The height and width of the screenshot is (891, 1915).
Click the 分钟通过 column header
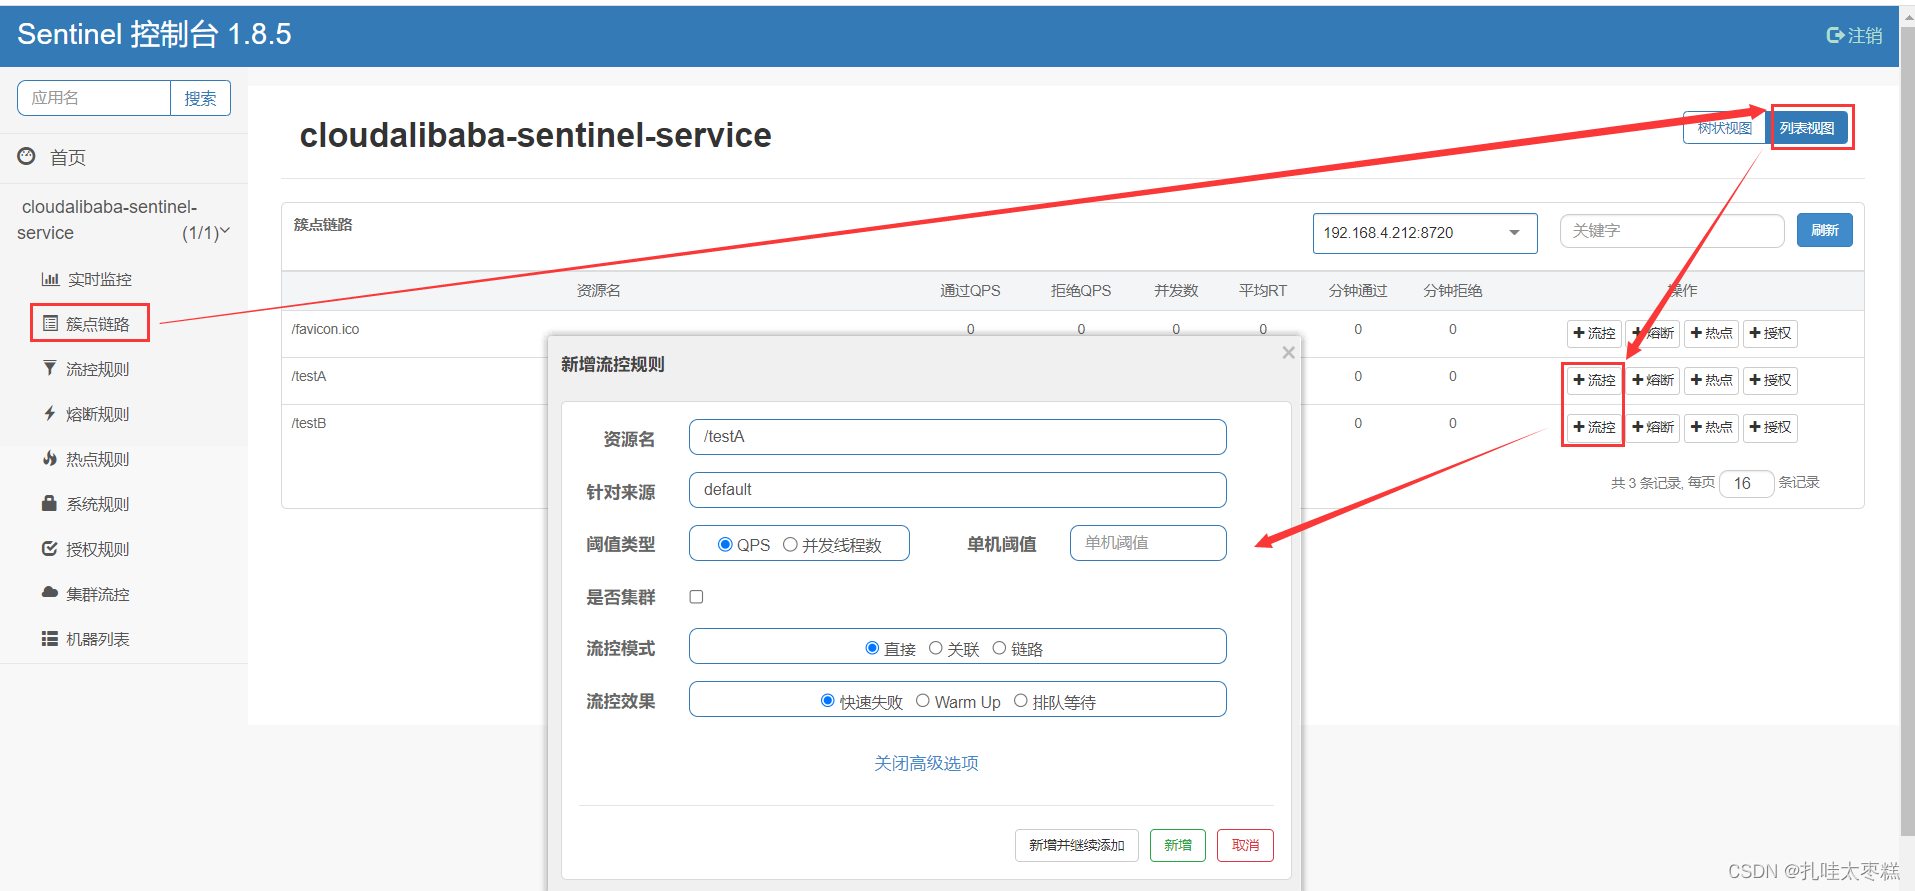1358,290
